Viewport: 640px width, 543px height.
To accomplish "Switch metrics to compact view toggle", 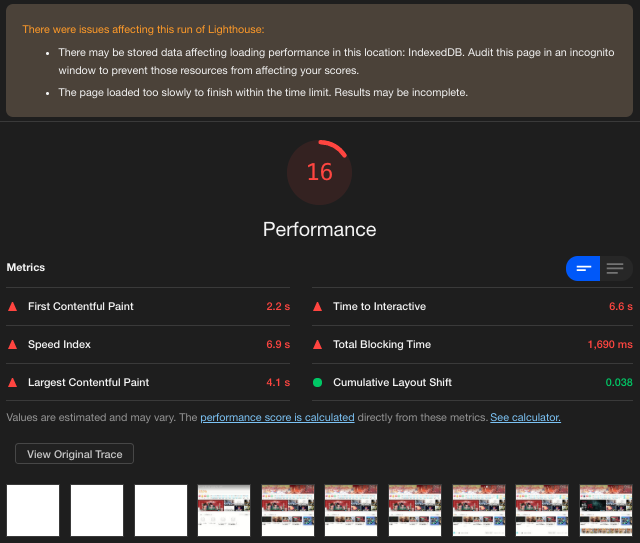I will click(583, 268).
